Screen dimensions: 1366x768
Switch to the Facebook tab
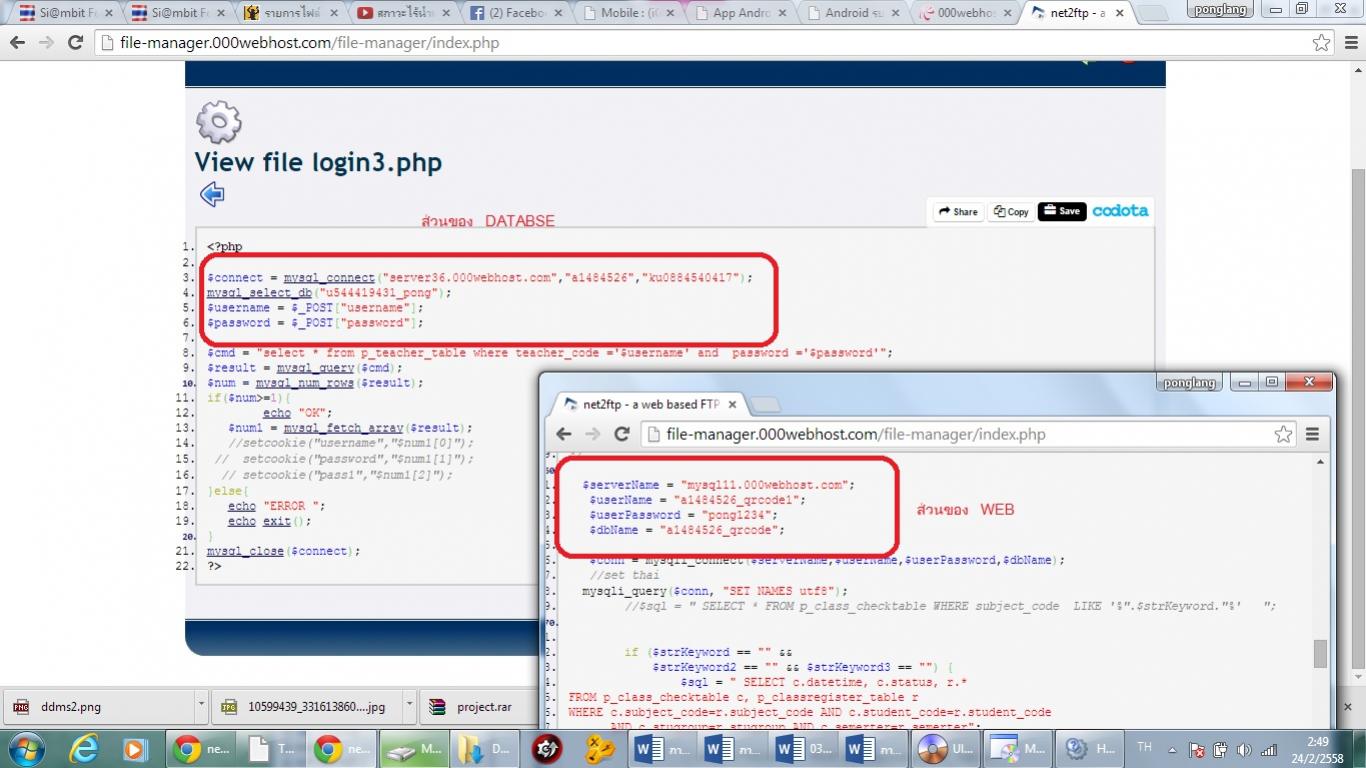pyautogui.click(x=513, y=13)
